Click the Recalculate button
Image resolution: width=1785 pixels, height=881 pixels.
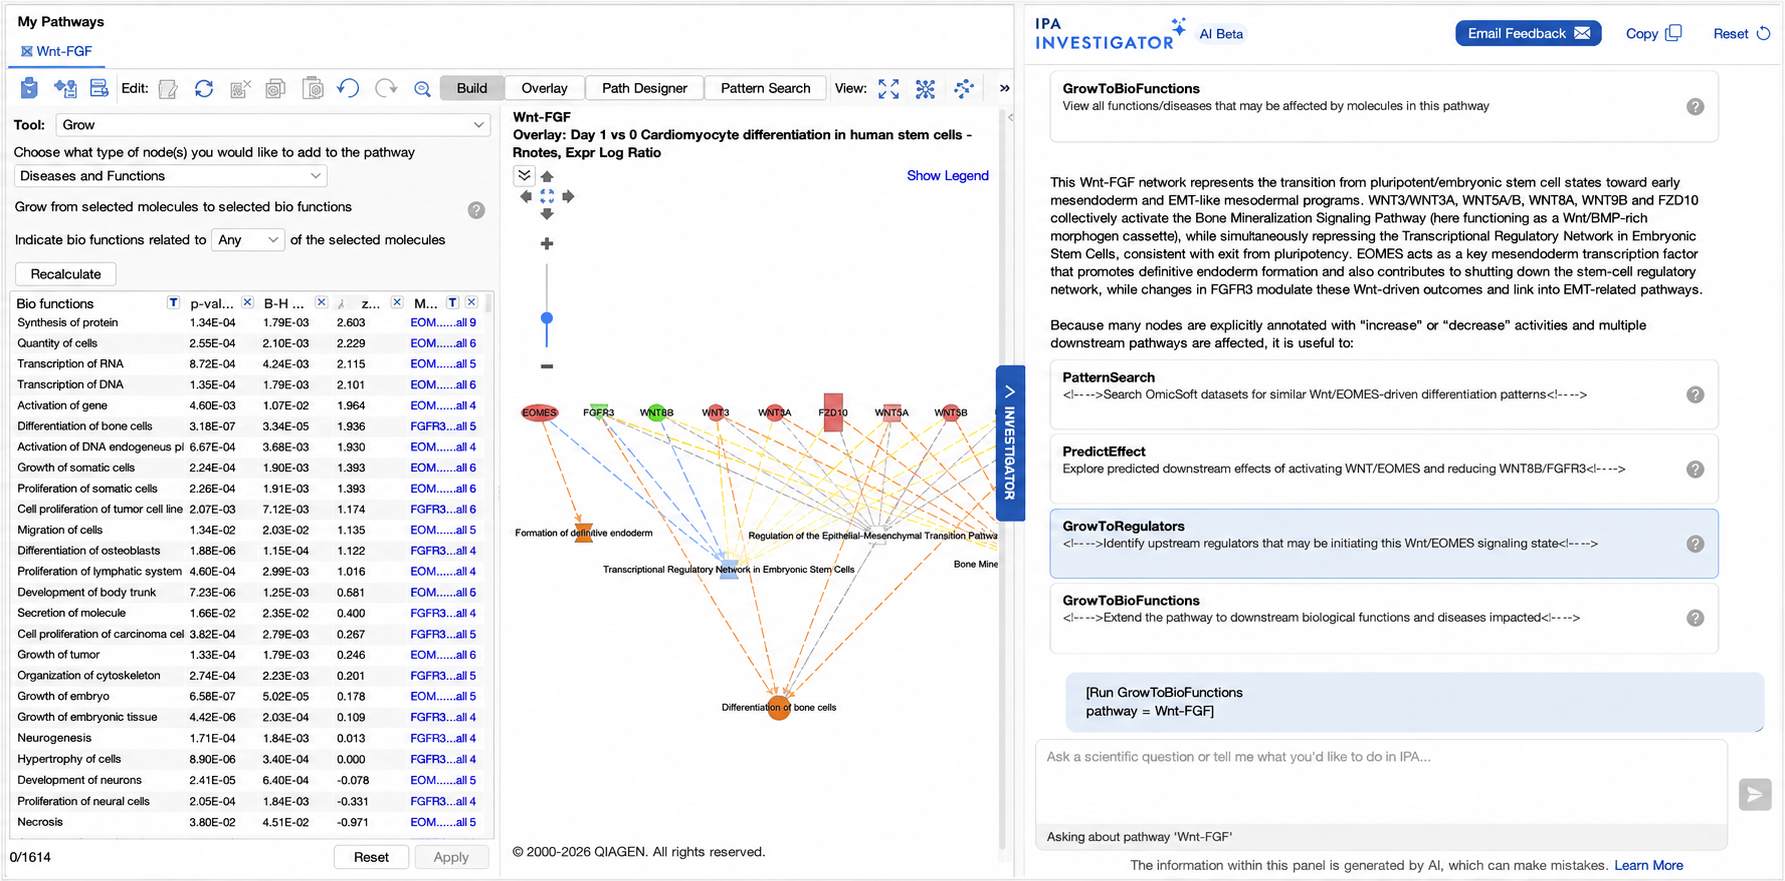(66, 274)
